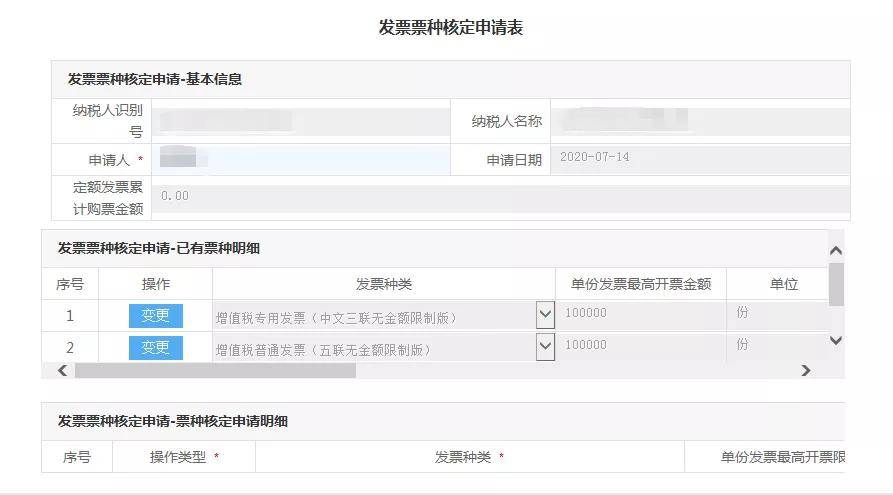Click the horizontal scrollbar left arrow
Screen dimensions: 893x495
click(x=63, y=371)
